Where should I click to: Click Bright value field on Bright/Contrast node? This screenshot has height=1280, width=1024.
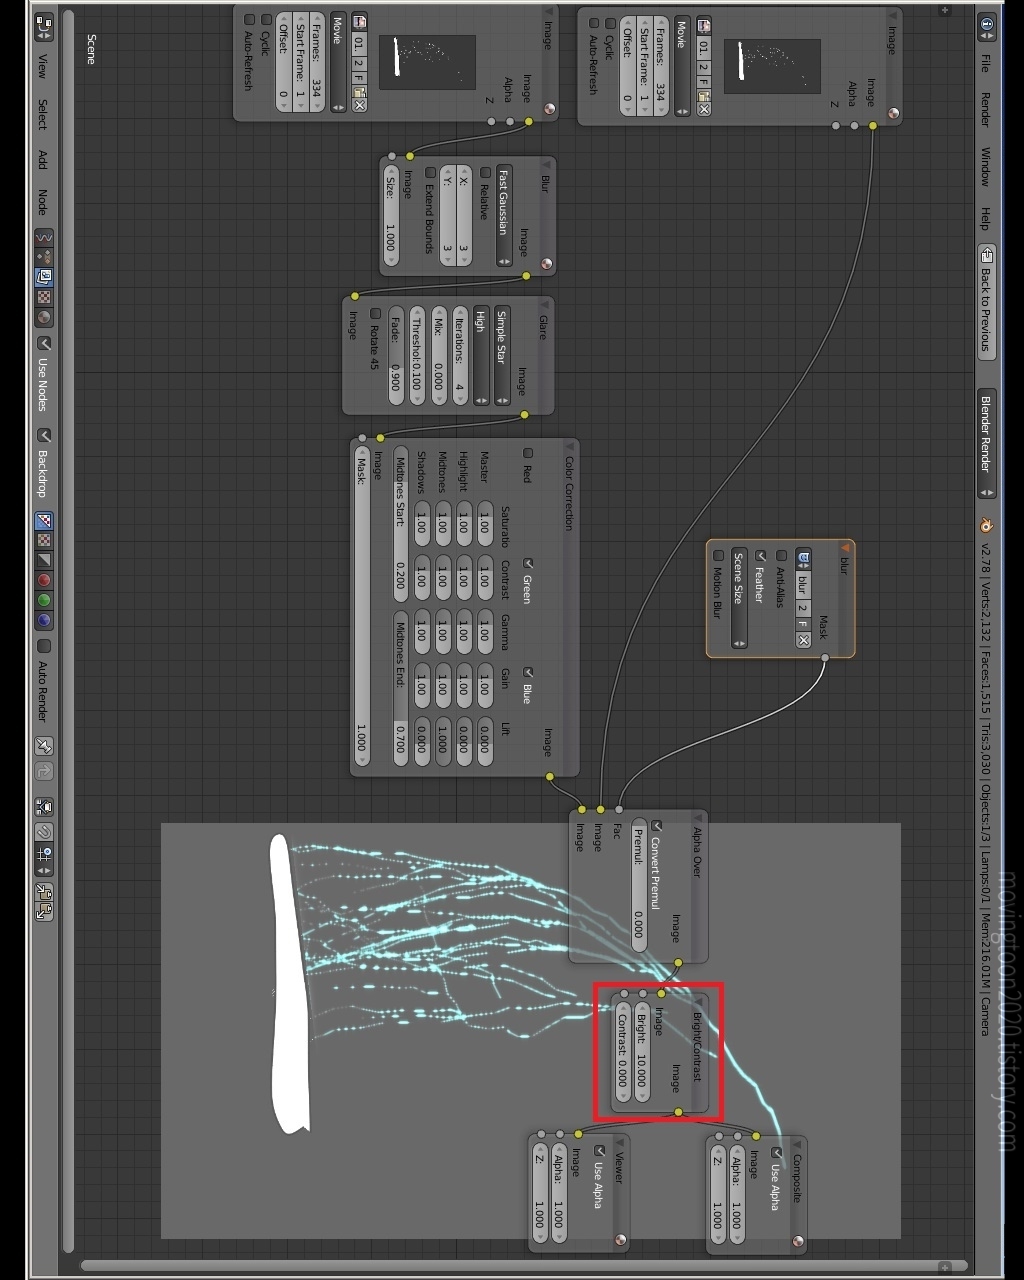pos(641,1050)
